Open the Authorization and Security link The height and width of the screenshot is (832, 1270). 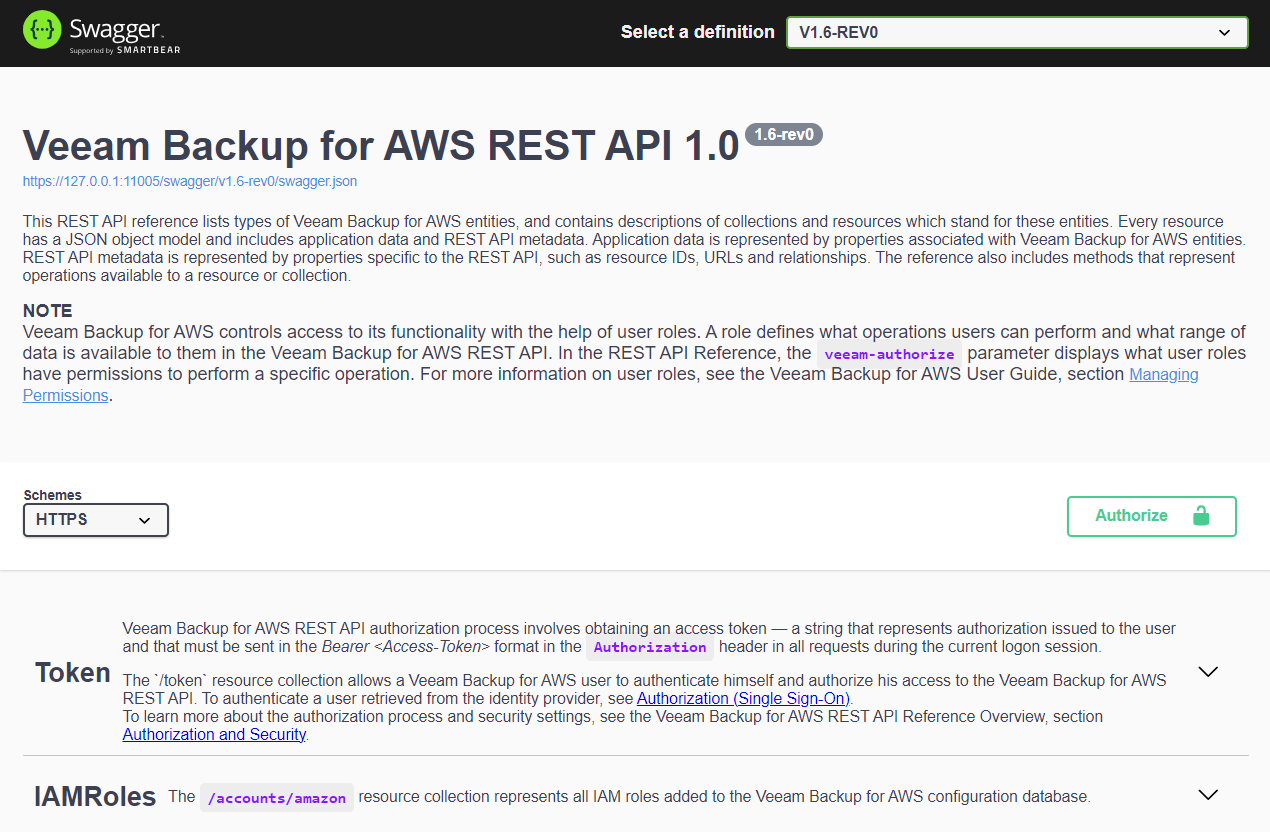(214, 734)
